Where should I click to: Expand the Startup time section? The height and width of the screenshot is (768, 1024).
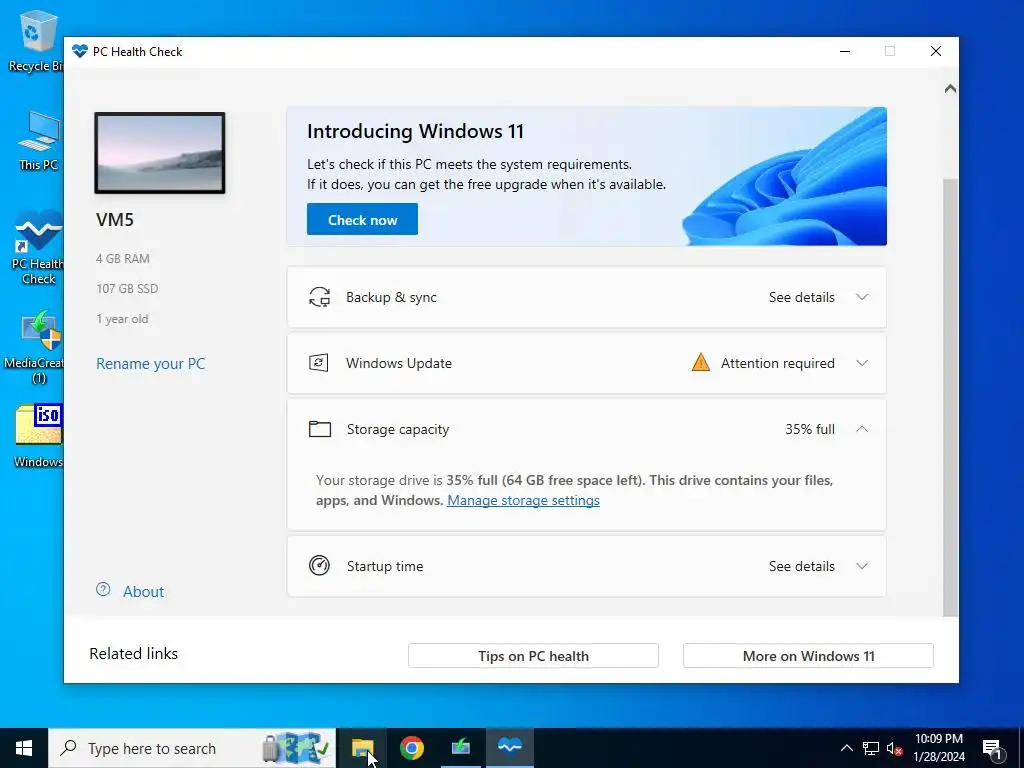[862, 566]
